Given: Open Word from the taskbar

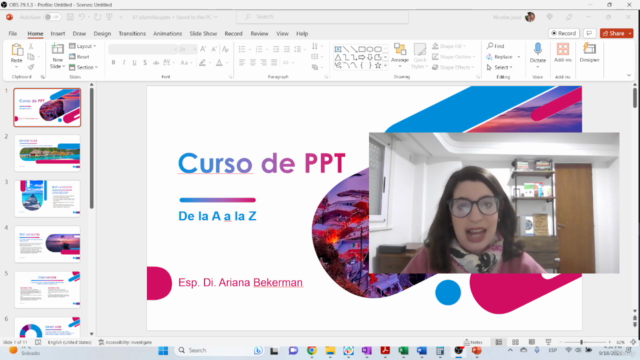Looking at the screenshot, I should tap(422, 351).
